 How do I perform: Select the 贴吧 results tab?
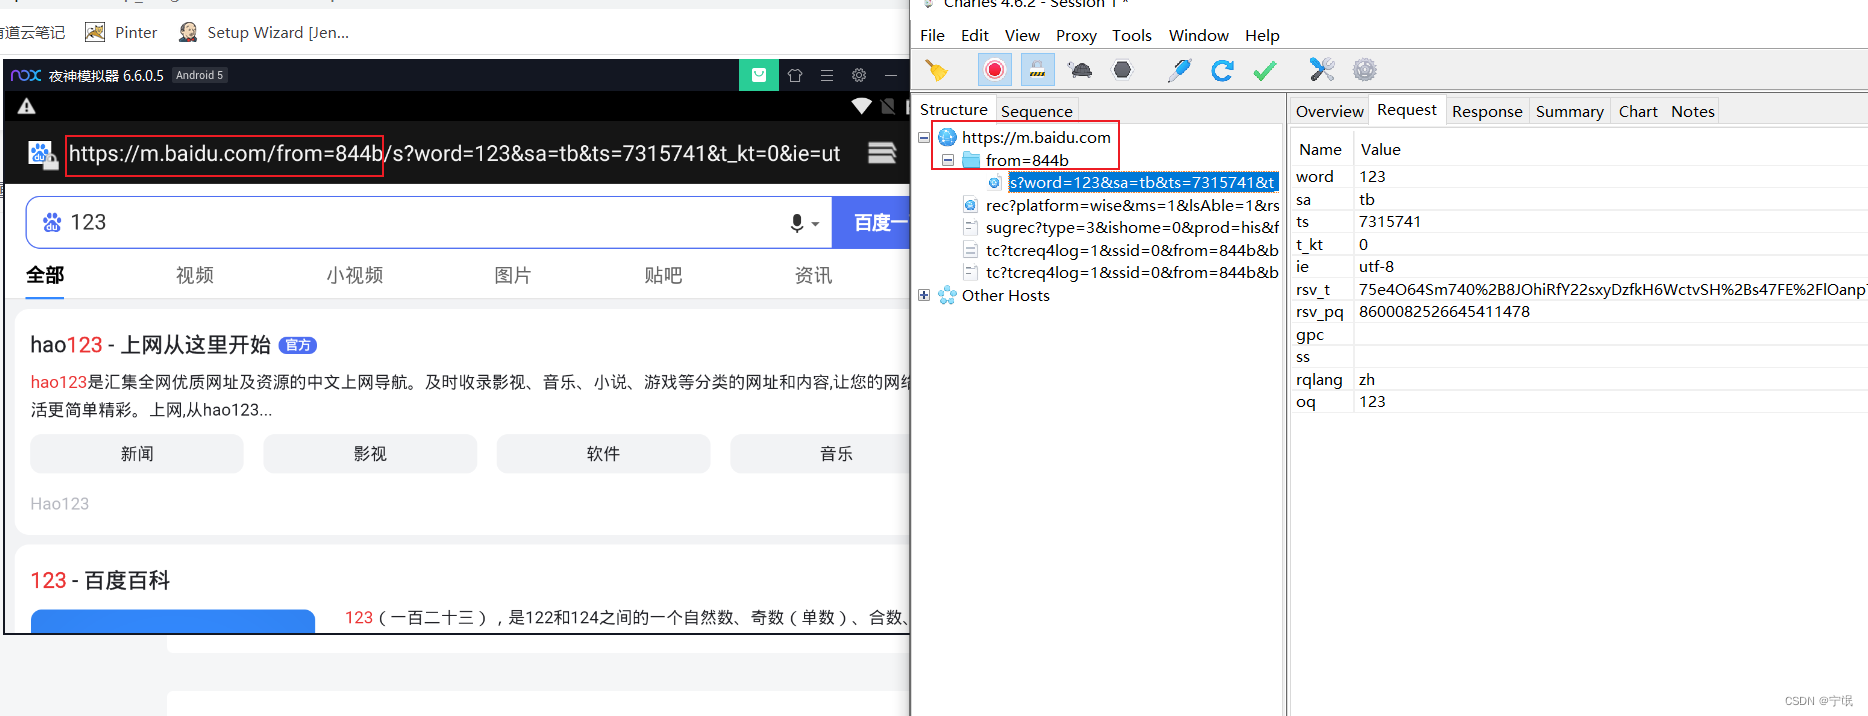tap(663, 275)
